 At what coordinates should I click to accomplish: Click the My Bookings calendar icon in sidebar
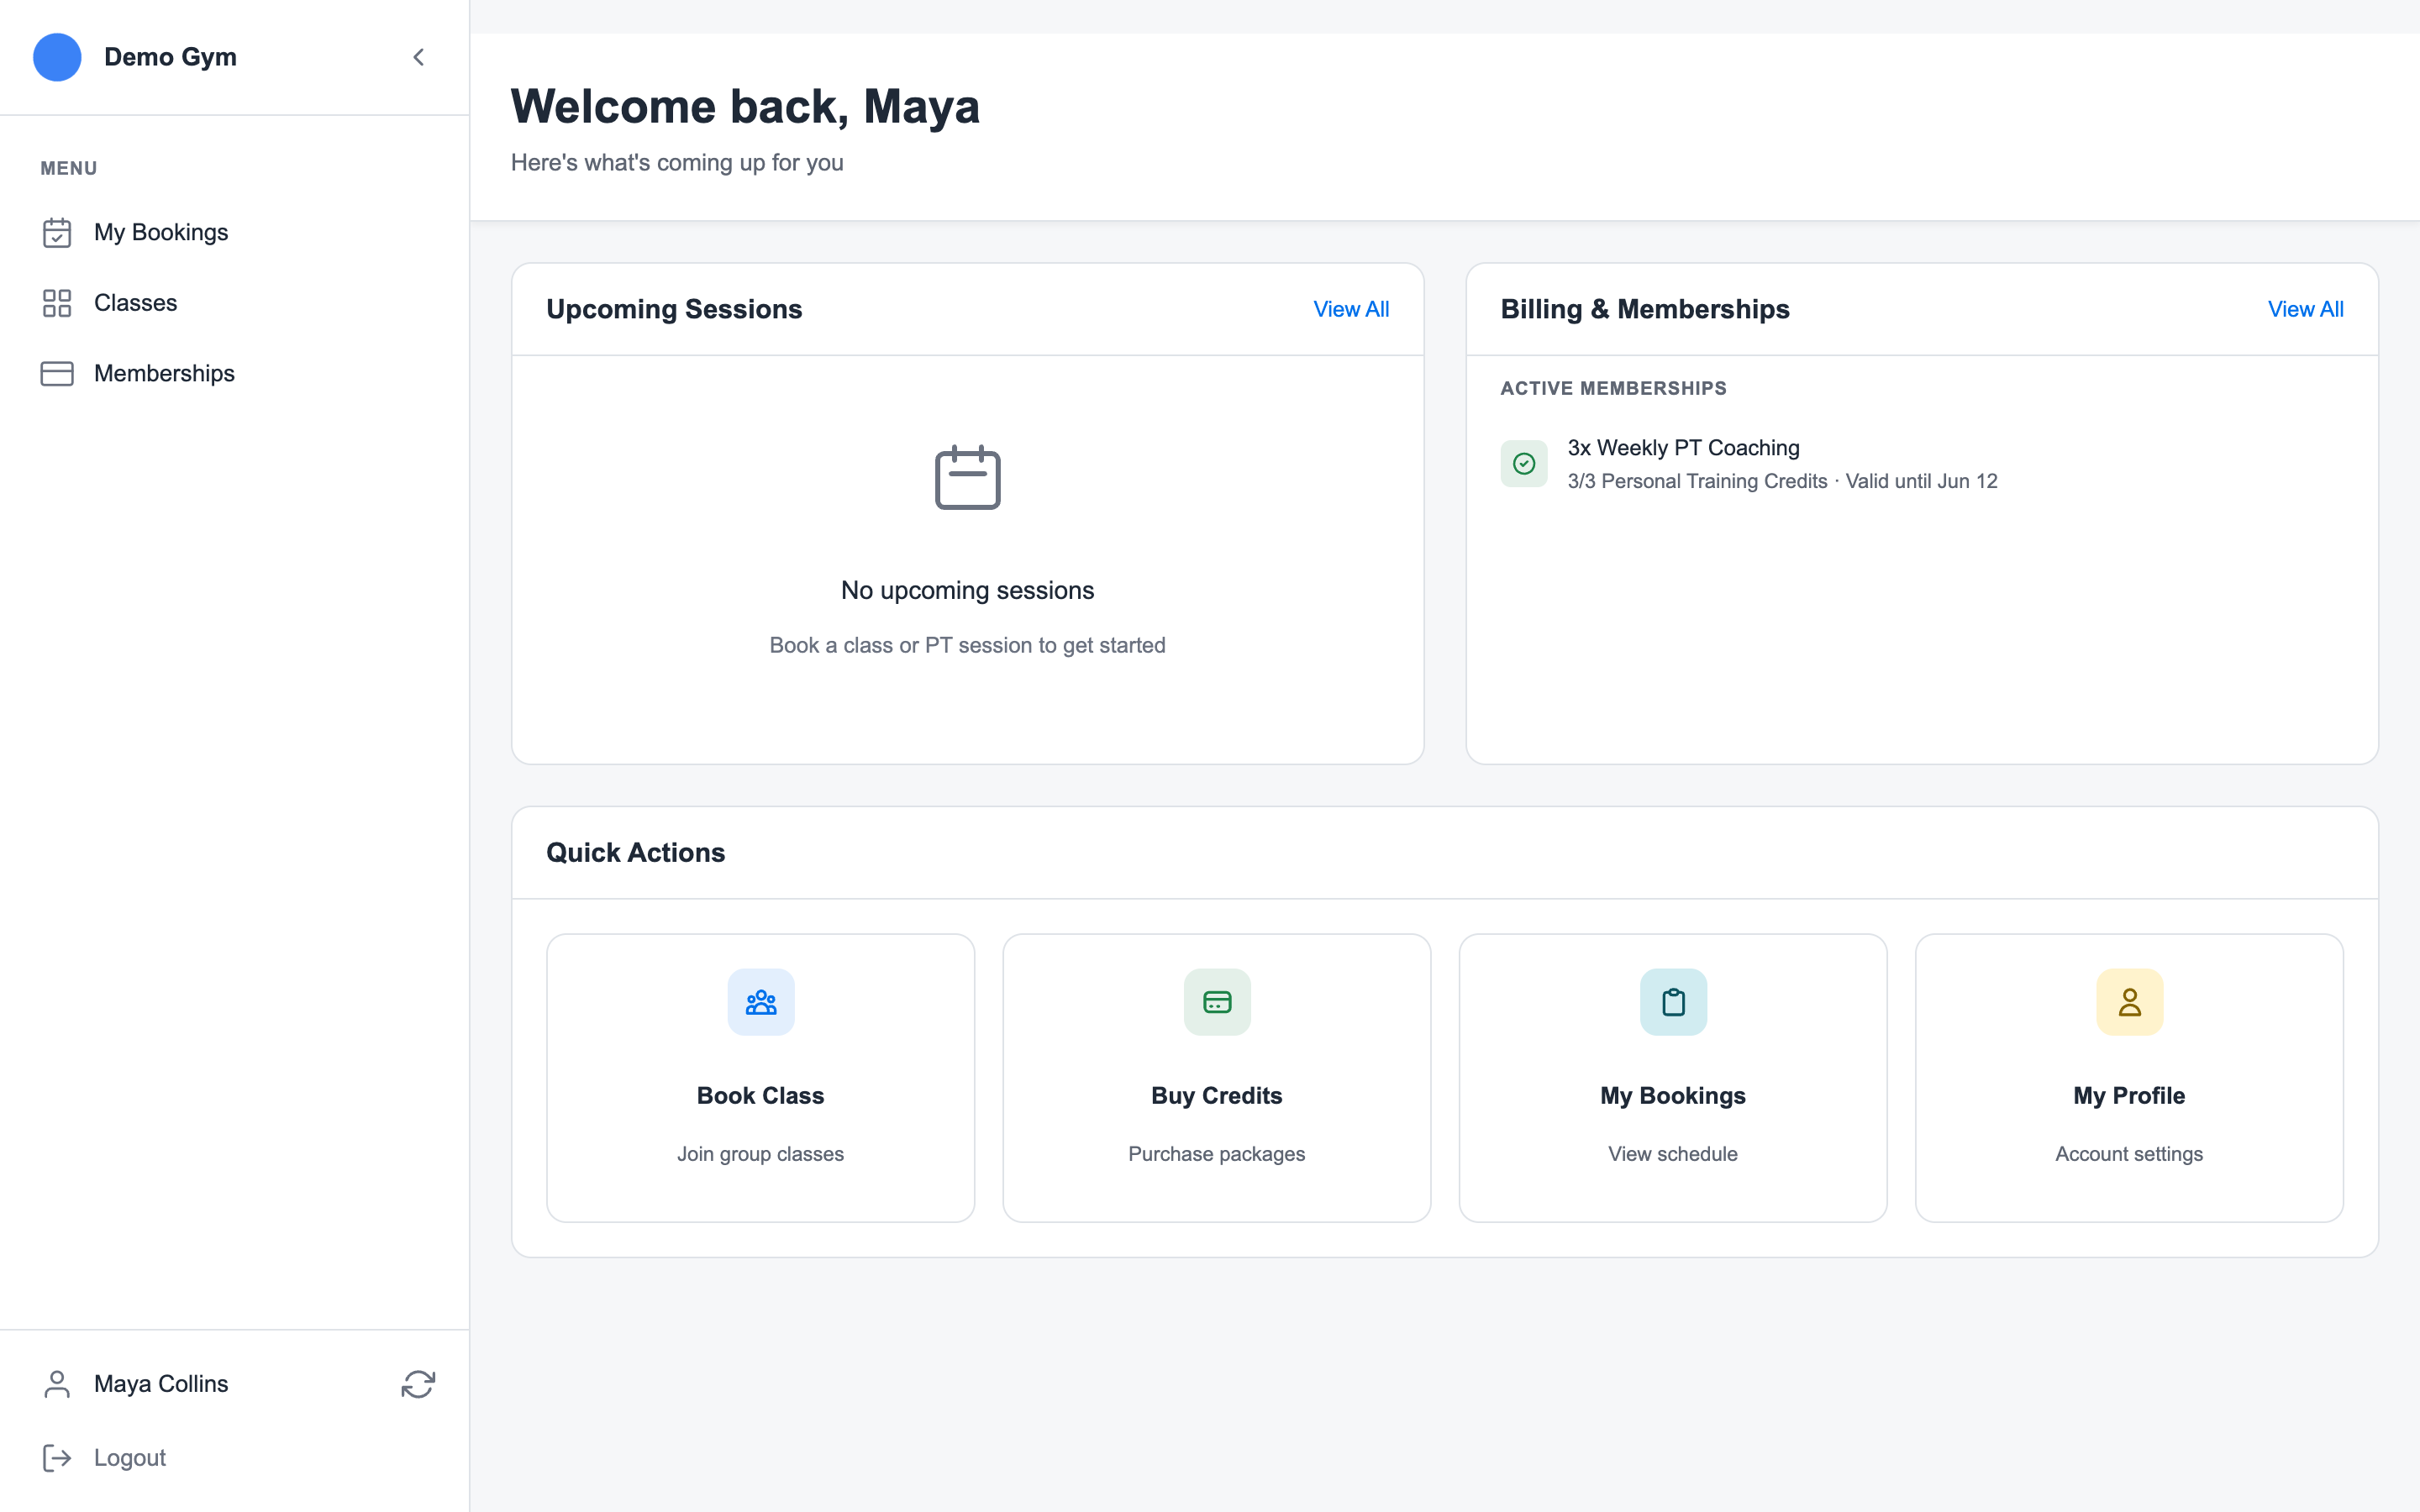[x=57, y=232]
